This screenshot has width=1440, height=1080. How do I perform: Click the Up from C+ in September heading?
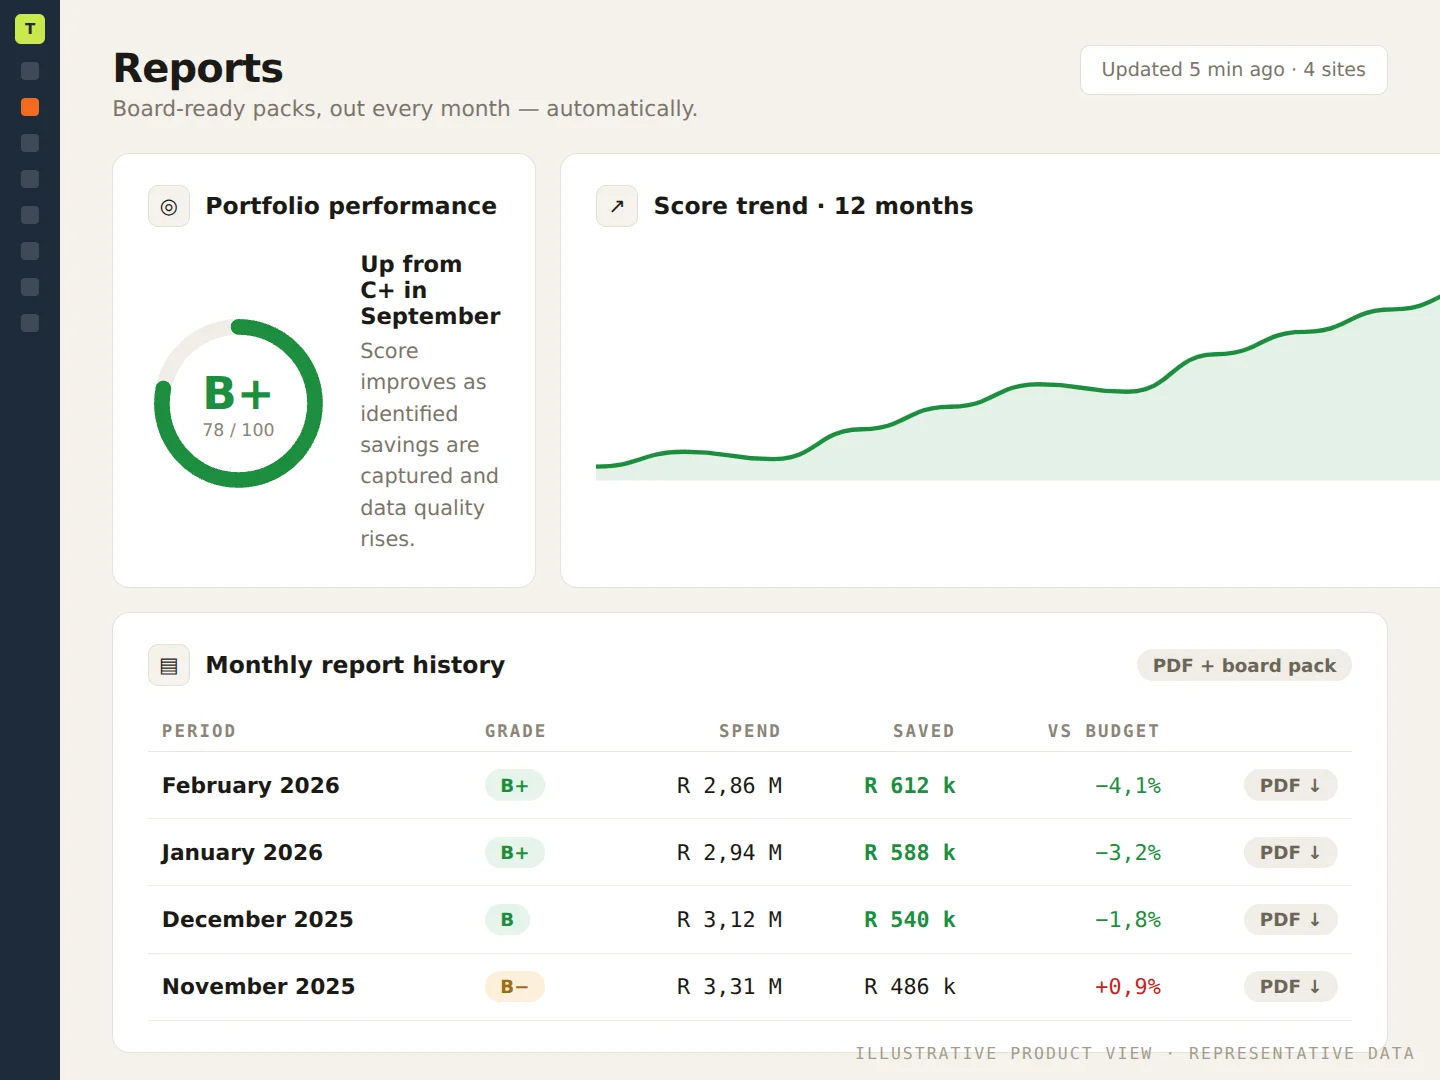tap(430, 290)
